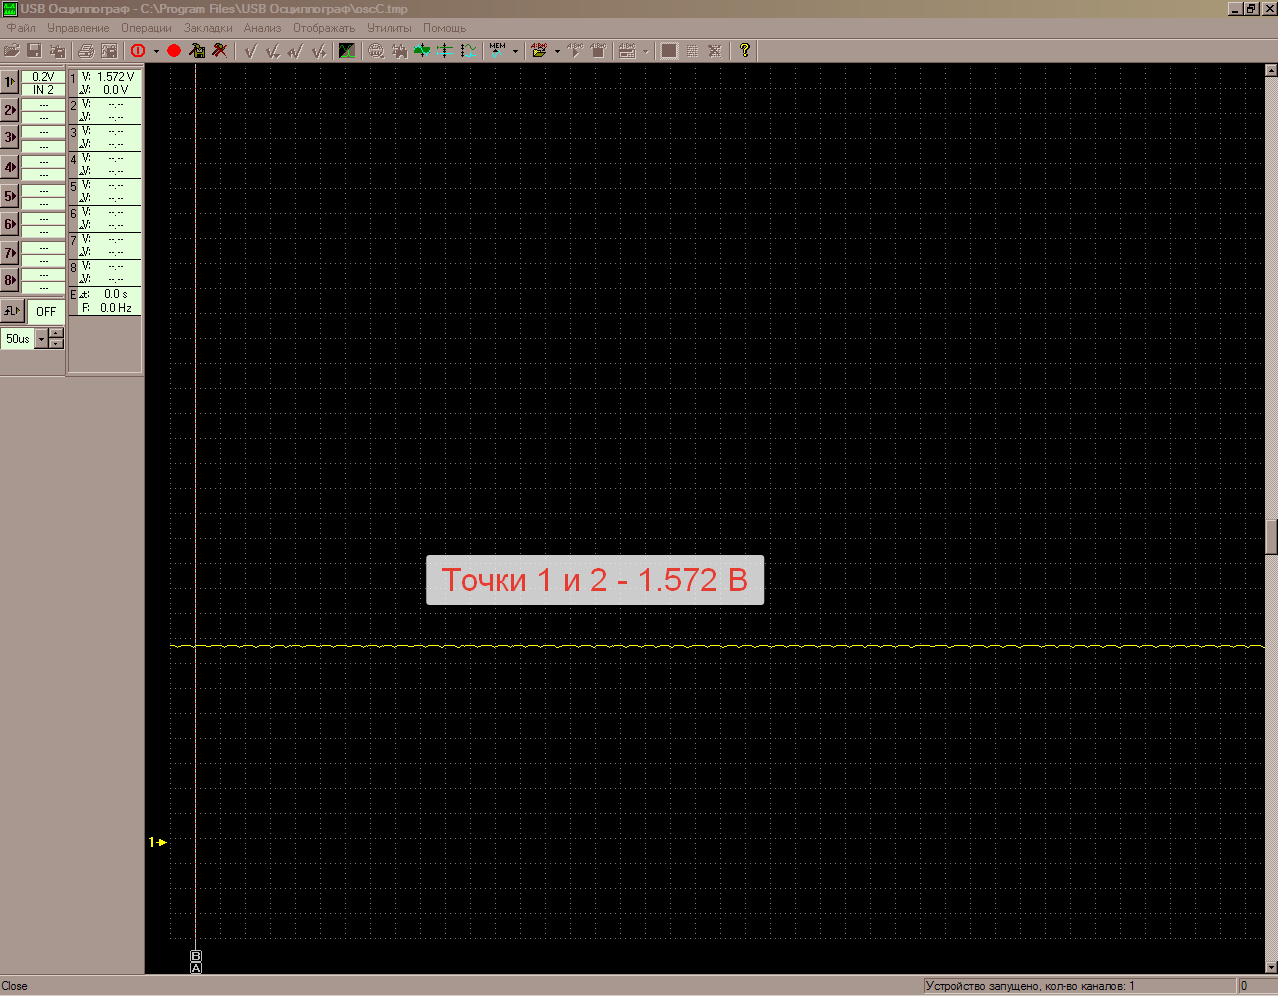Click the open file folder icon
The width and height of the screenshot is (1278, 996).
tap(12, 50)
